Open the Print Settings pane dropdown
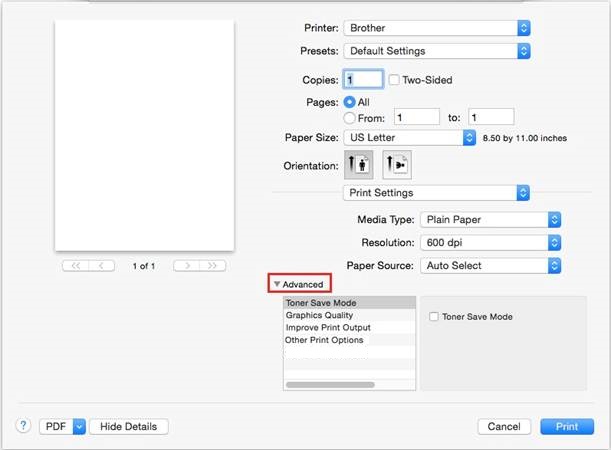This screenshot has width=611, height=450. point(436,193)
